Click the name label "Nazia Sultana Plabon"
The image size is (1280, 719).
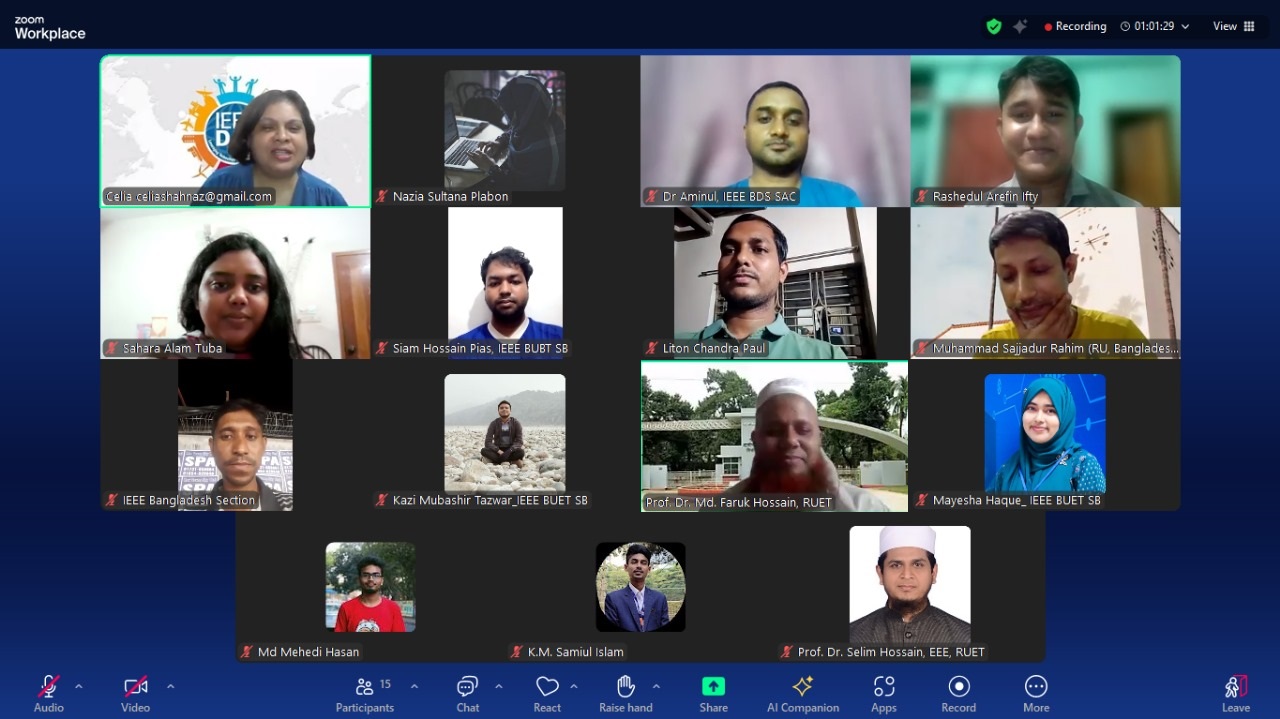pos(450,197)
